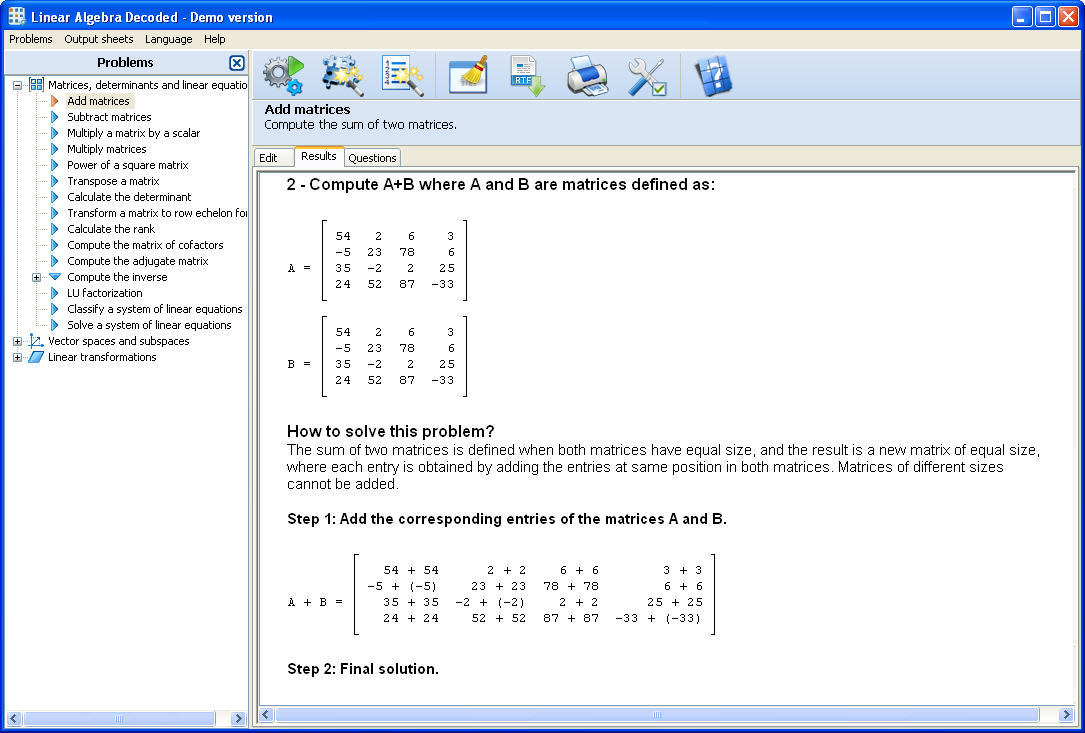Click the arrow icon beside Calculate the determinant
This screenshot has width=1085, height=733.
(x=55, y=197)
